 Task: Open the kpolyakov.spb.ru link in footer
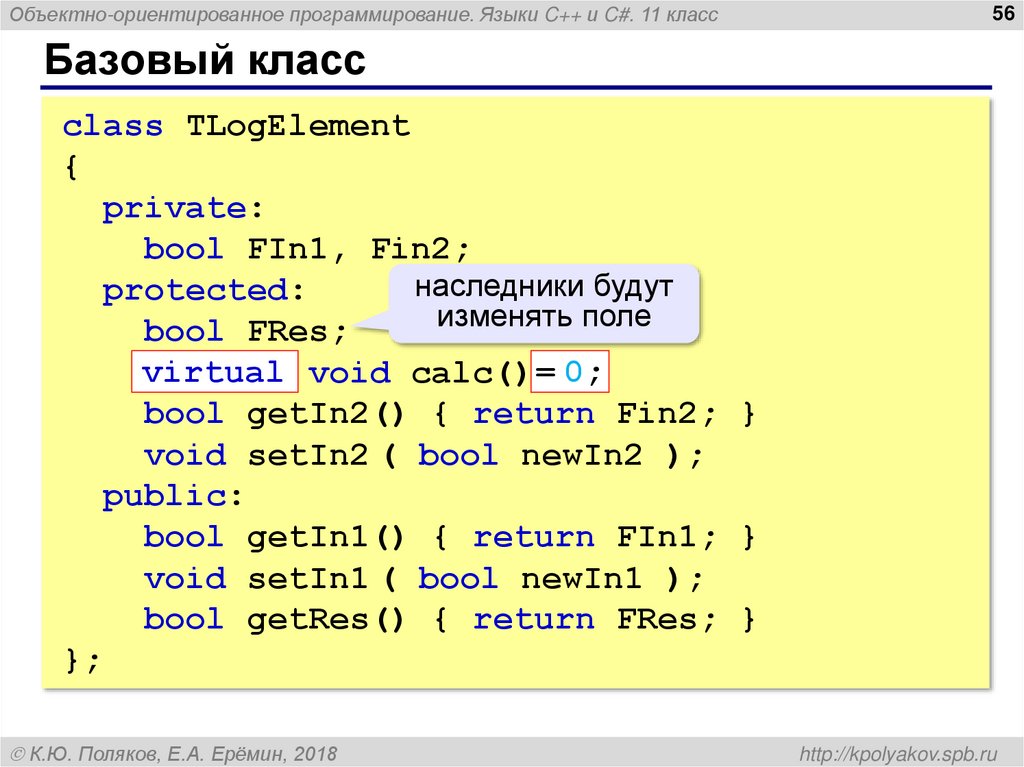pos(898,753)
